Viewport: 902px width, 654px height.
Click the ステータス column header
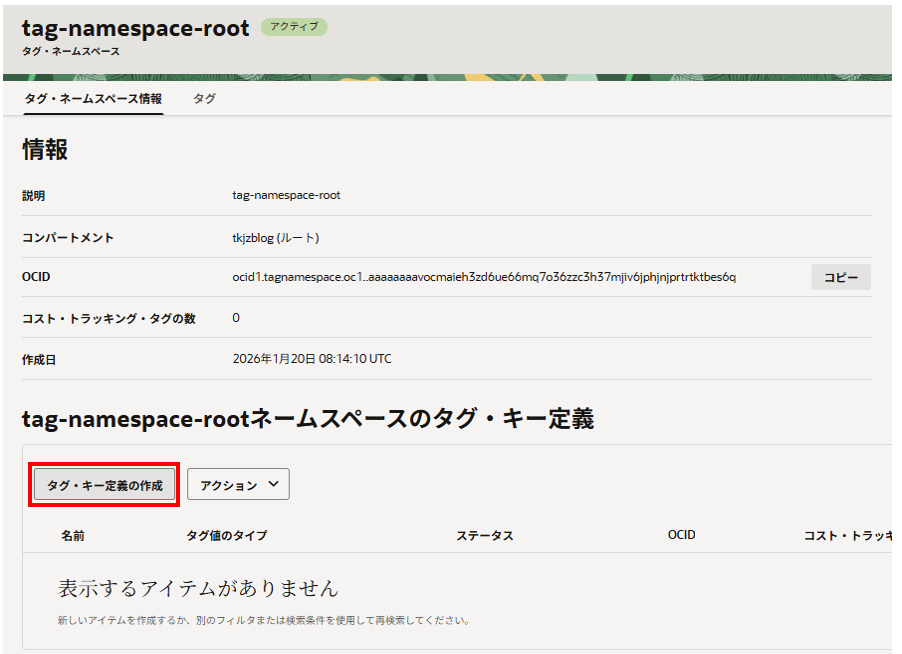pos(485,536)
